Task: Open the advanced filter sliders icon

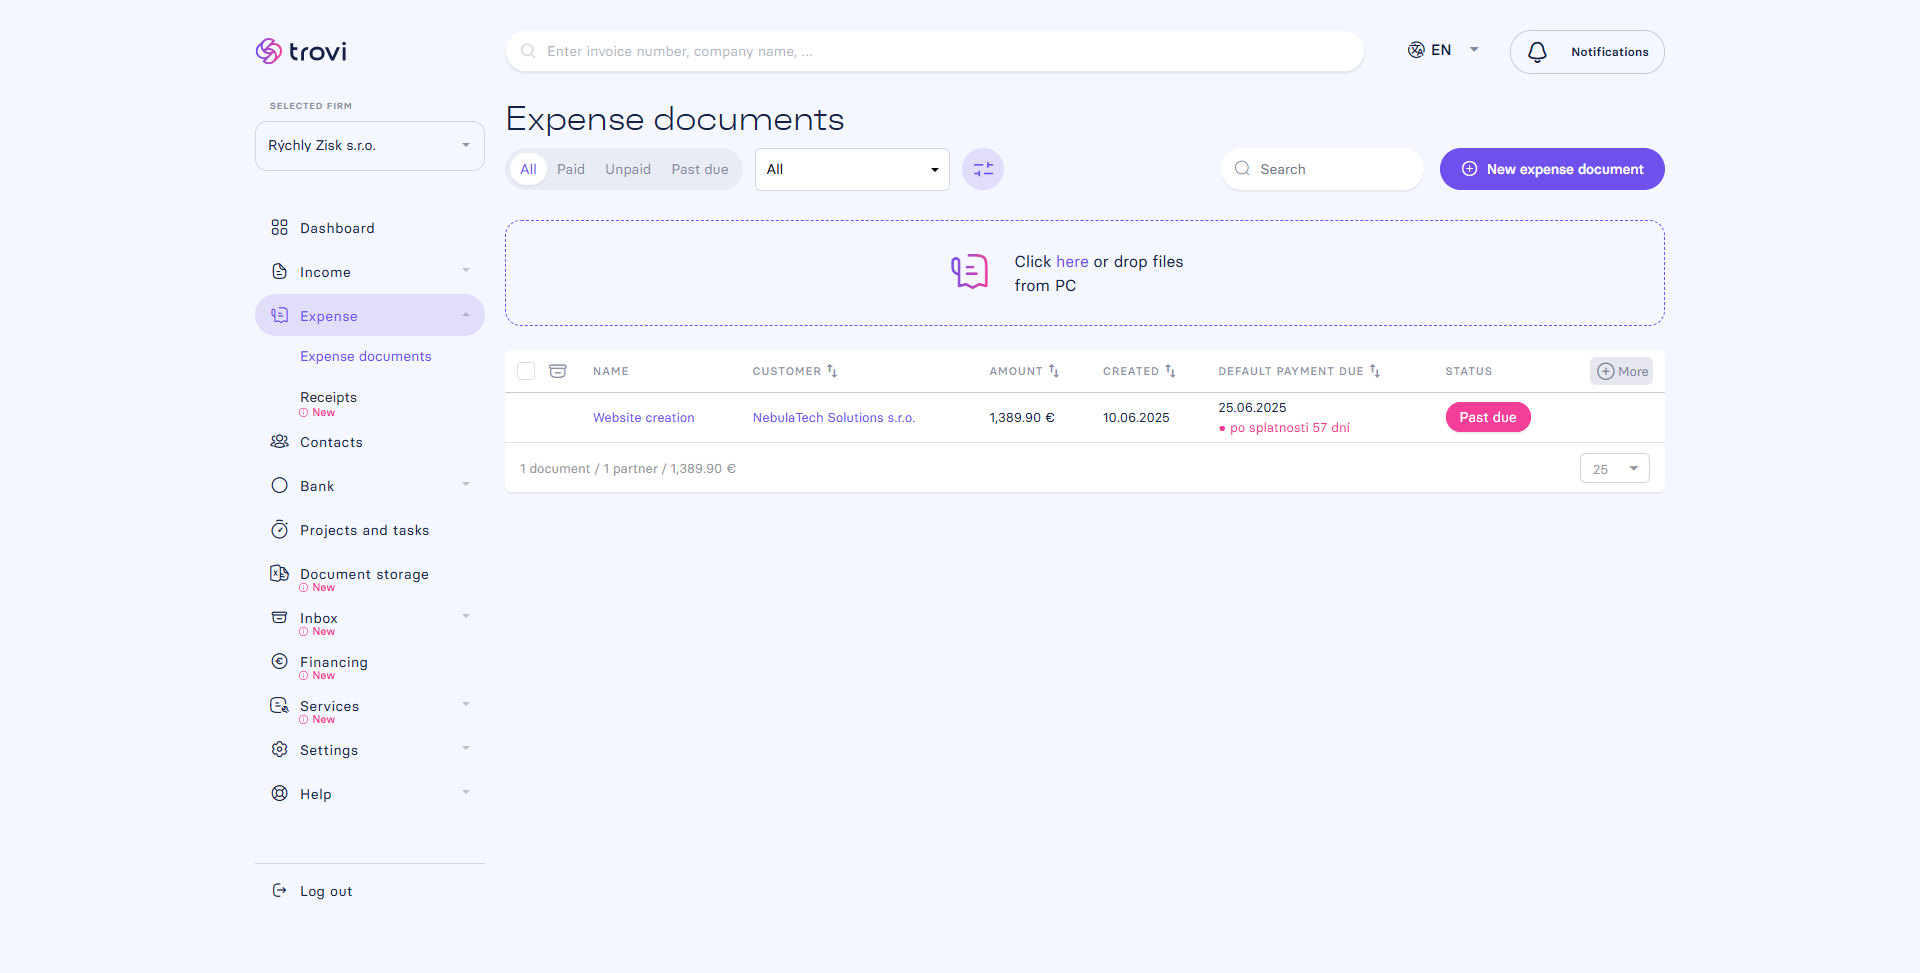Action: (x=983, y=169)
